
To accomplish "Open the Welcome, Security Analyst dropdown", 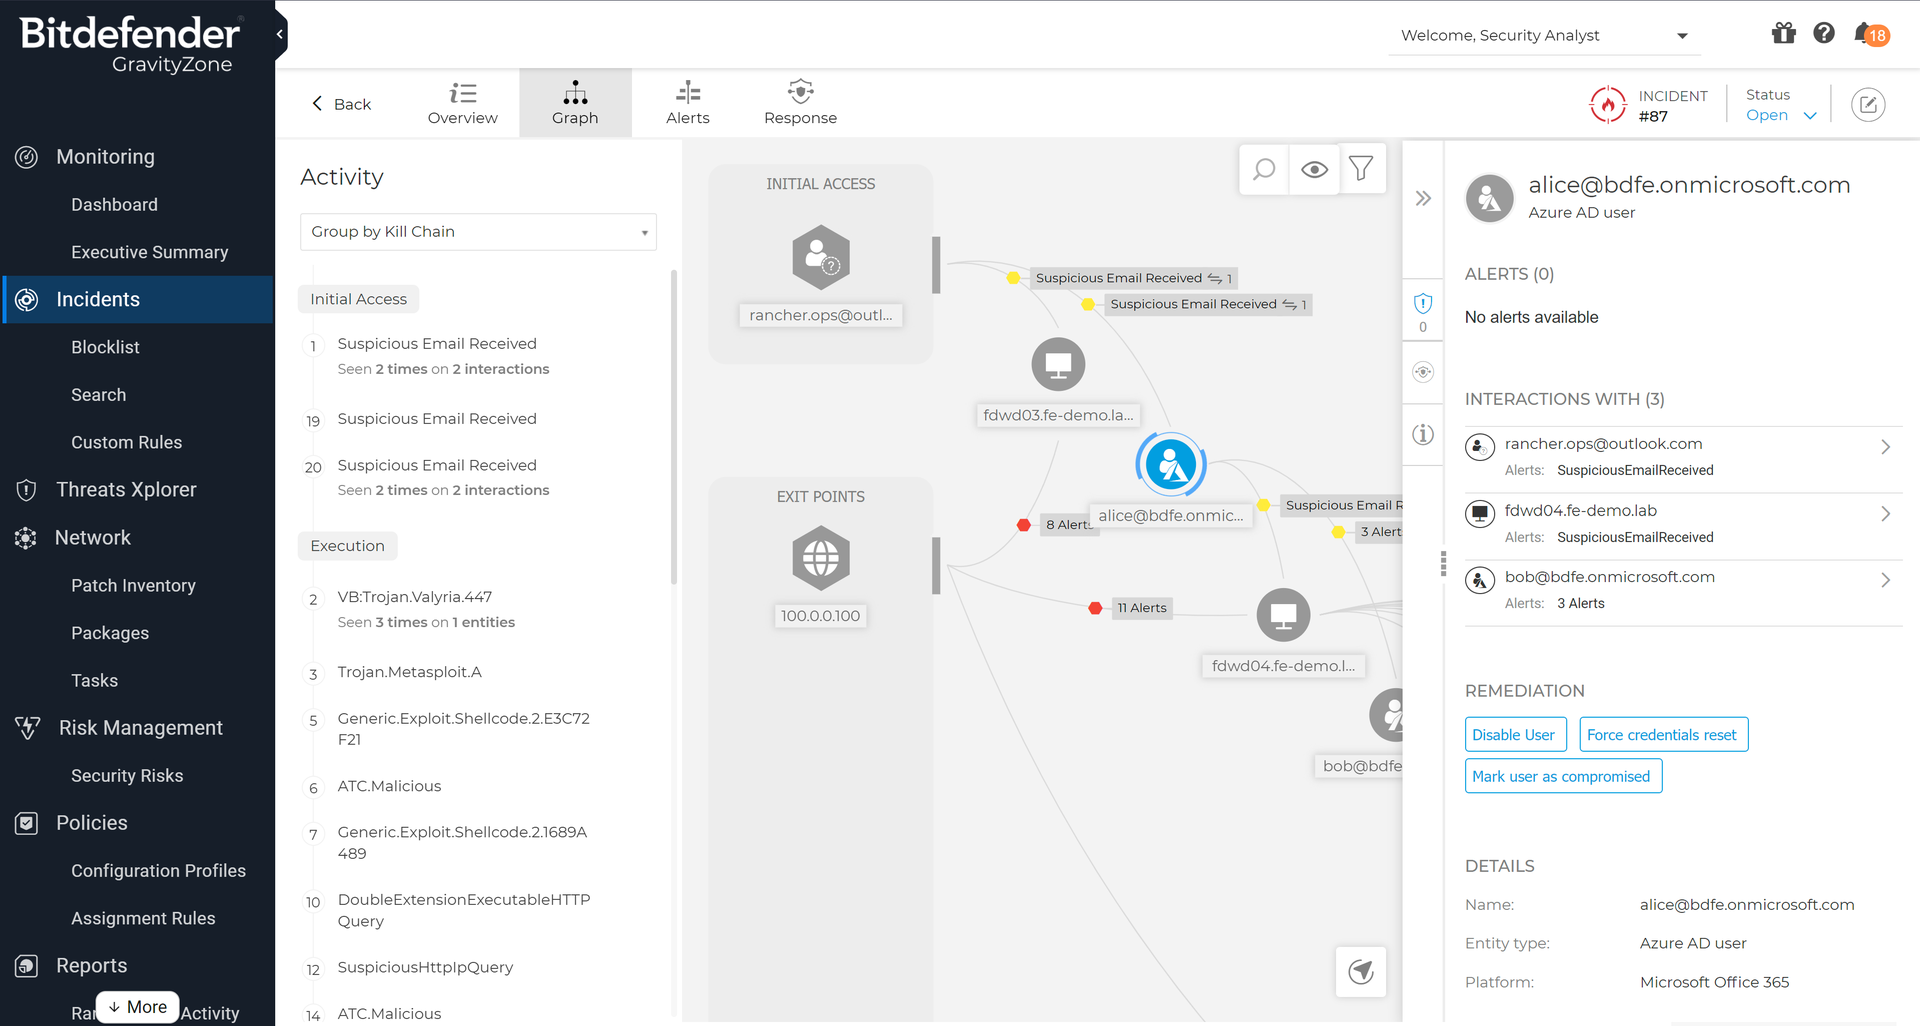I will (x=1544, y=36).
